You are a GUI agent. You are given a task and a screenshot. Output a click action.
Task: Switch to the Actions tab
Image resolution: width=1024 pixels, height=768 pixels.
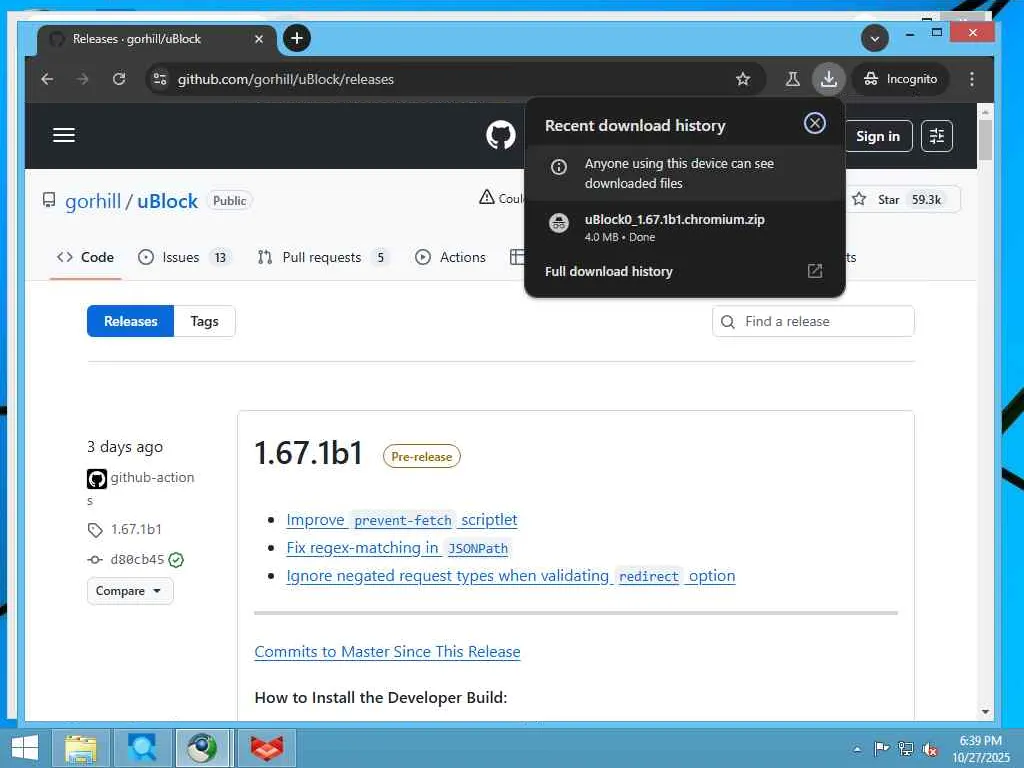coord(451,257)
